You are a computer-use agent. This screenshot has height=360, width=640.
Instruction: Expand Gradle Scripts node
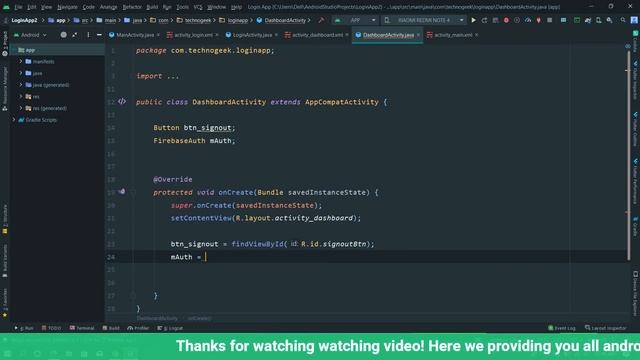pos(14,120)
